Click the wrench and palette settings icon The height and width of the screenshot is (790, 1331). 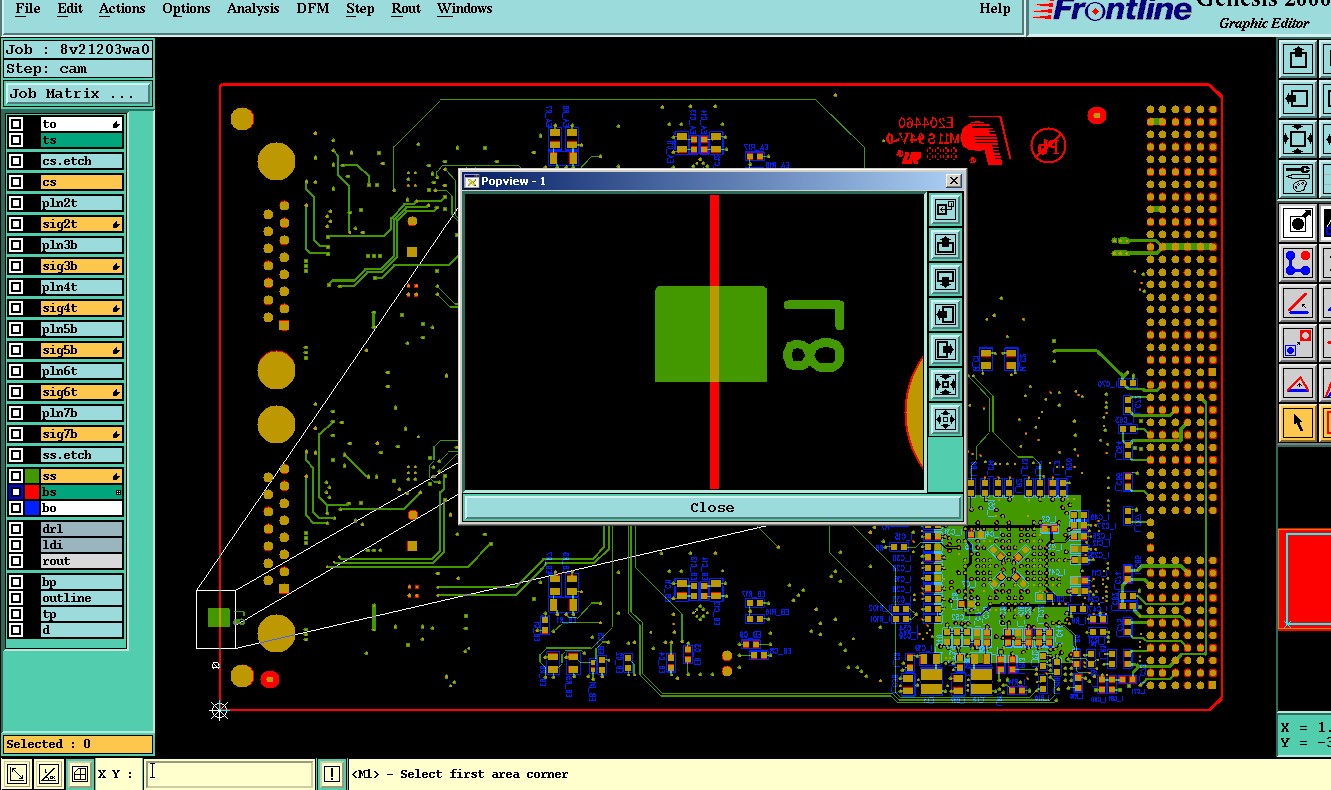[1298, 179]
